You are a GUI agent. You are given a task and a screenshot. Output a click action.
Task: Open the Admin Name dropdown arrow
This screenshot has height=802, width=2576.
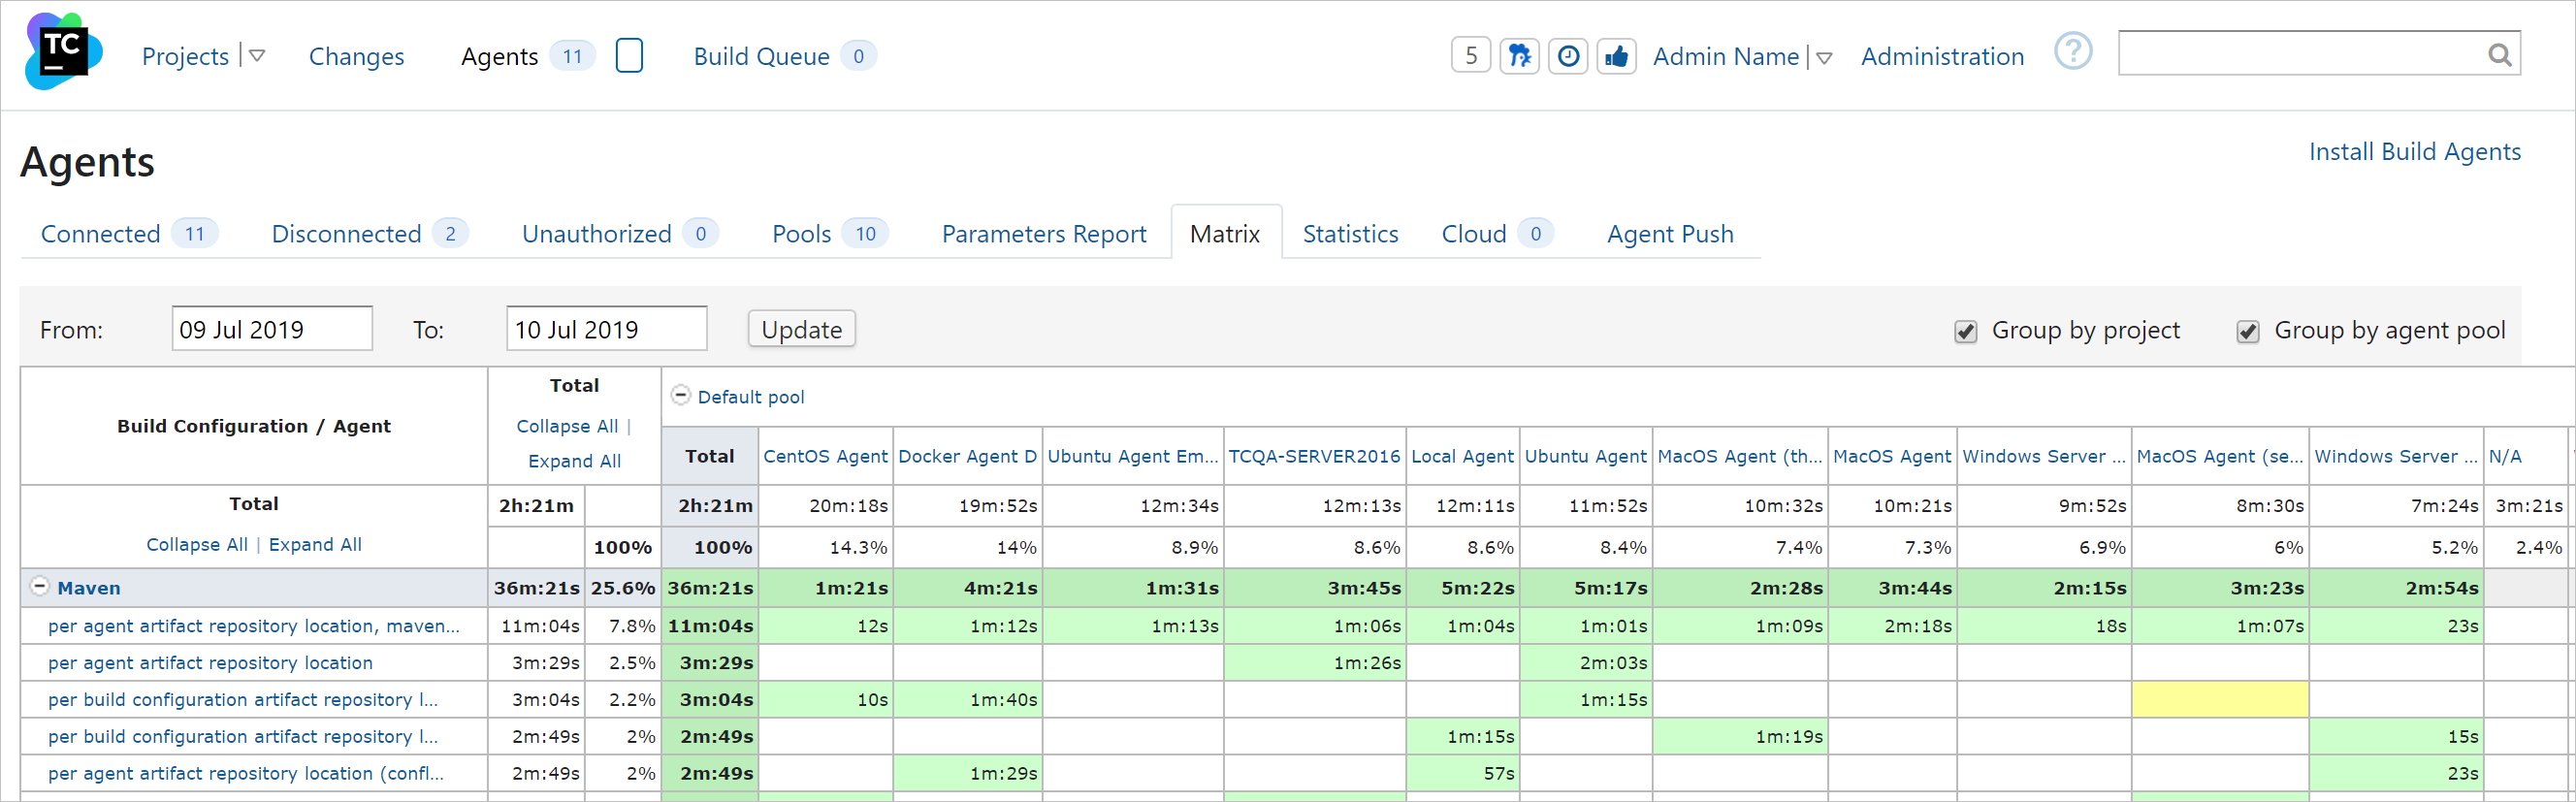[1824, 58]
